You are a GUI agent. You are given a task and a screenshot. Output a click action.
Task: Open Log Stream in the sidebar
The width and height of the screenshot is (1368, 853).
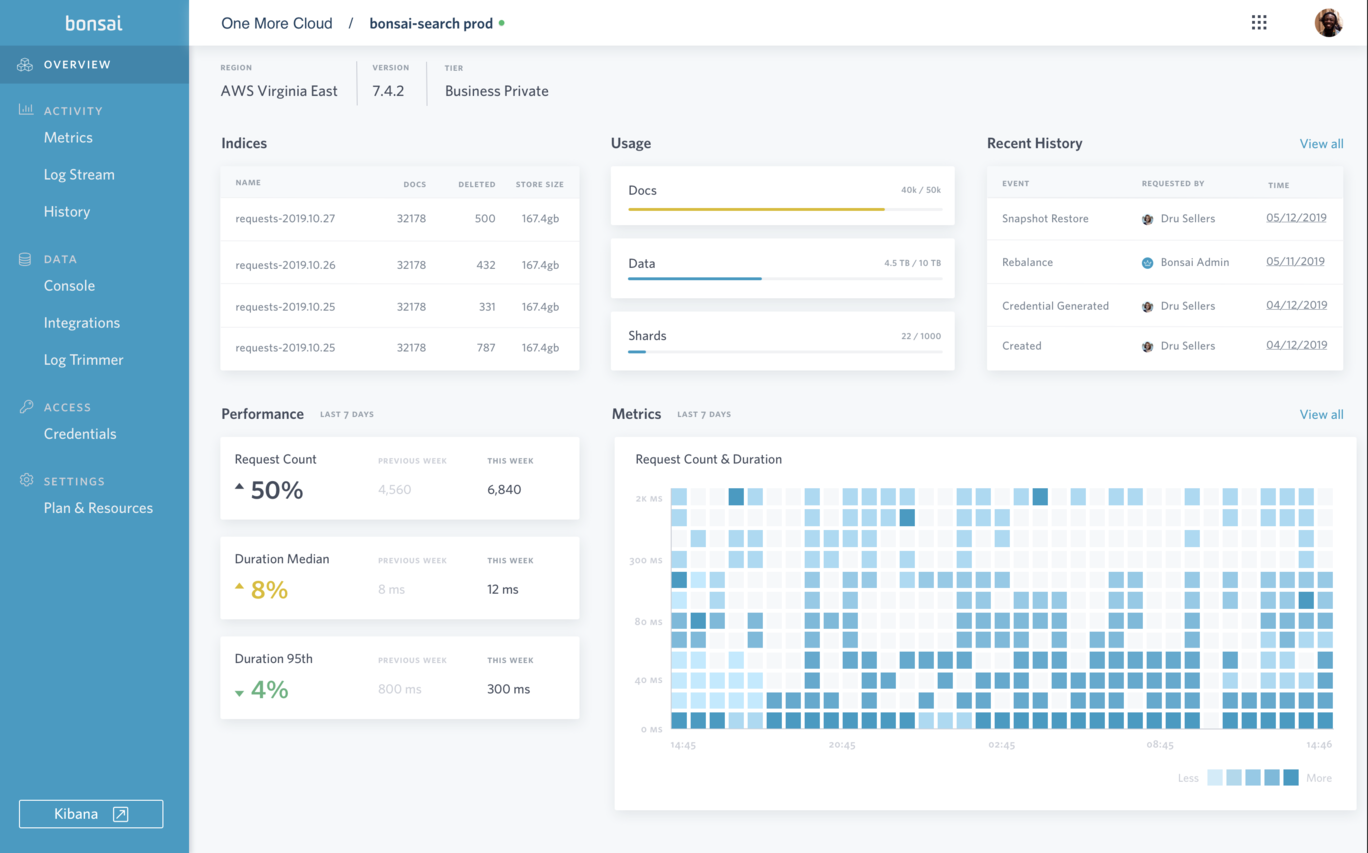click(x=79, y=175)
